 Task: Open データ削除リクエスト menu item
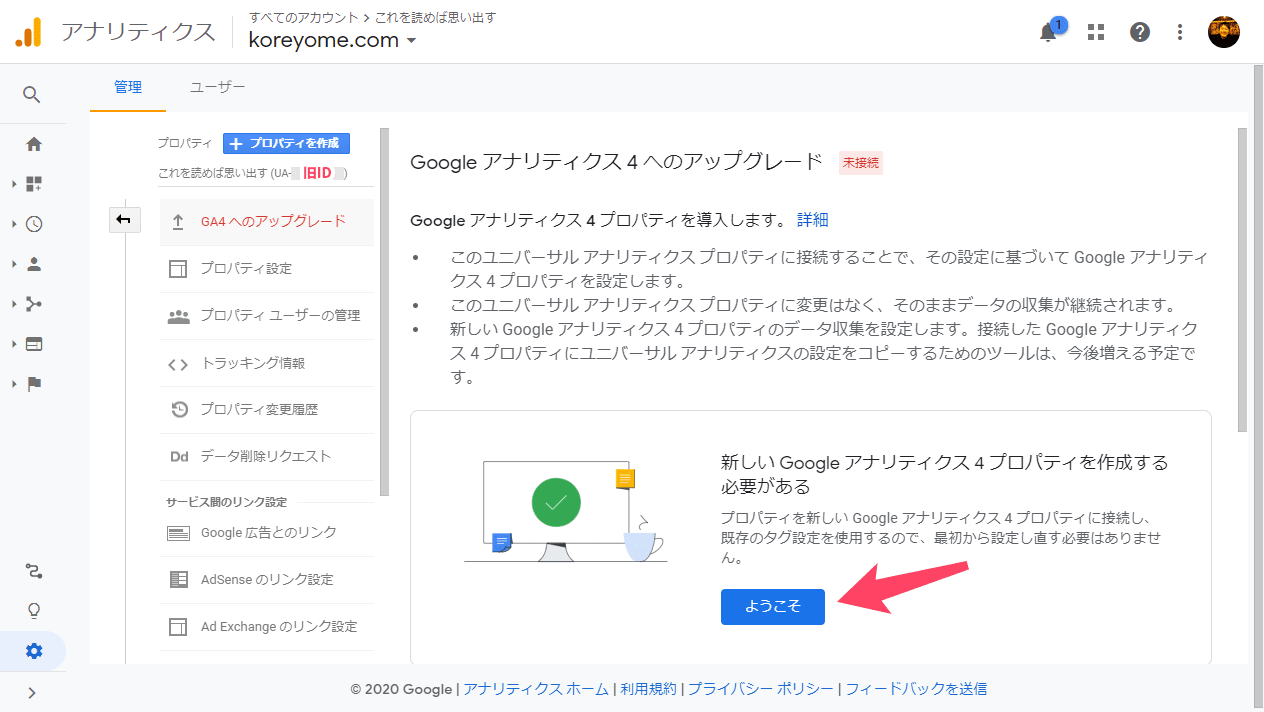267,456
